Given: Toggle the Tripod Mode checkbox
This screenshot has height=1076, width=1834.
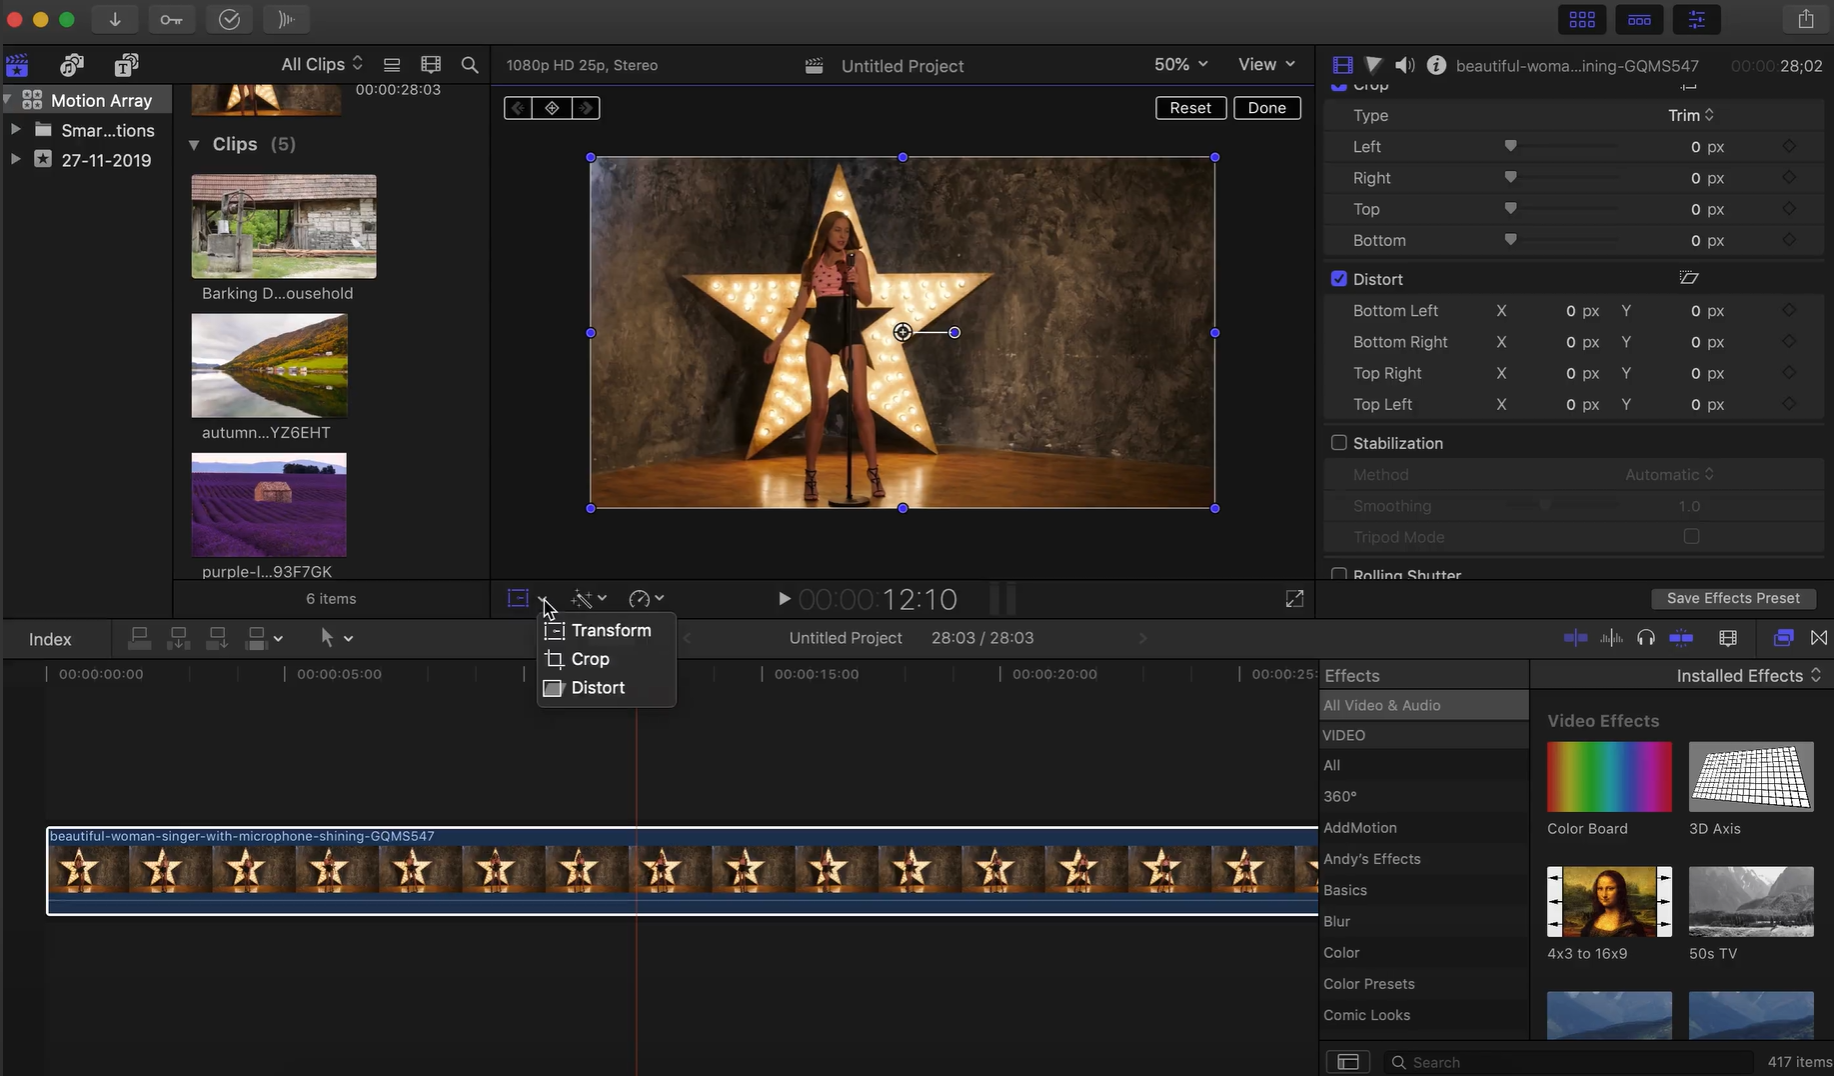Looking at the screenshot, I should 1692,537.
